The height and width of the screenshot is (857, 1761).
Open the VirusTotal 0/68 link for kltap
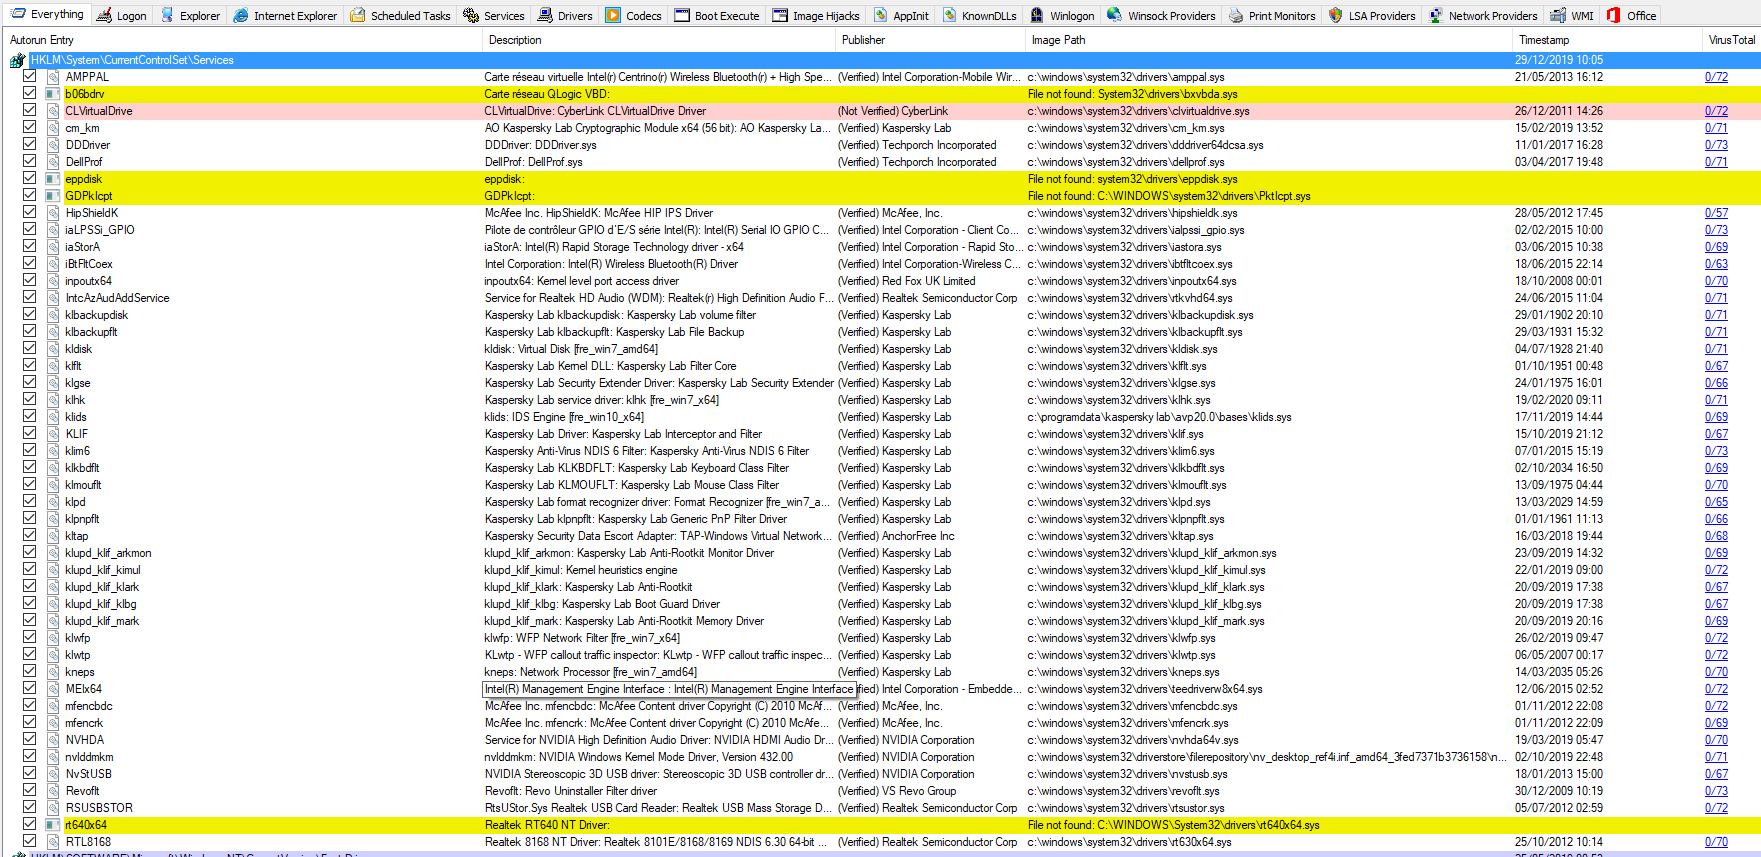[x=1716, y=536]
